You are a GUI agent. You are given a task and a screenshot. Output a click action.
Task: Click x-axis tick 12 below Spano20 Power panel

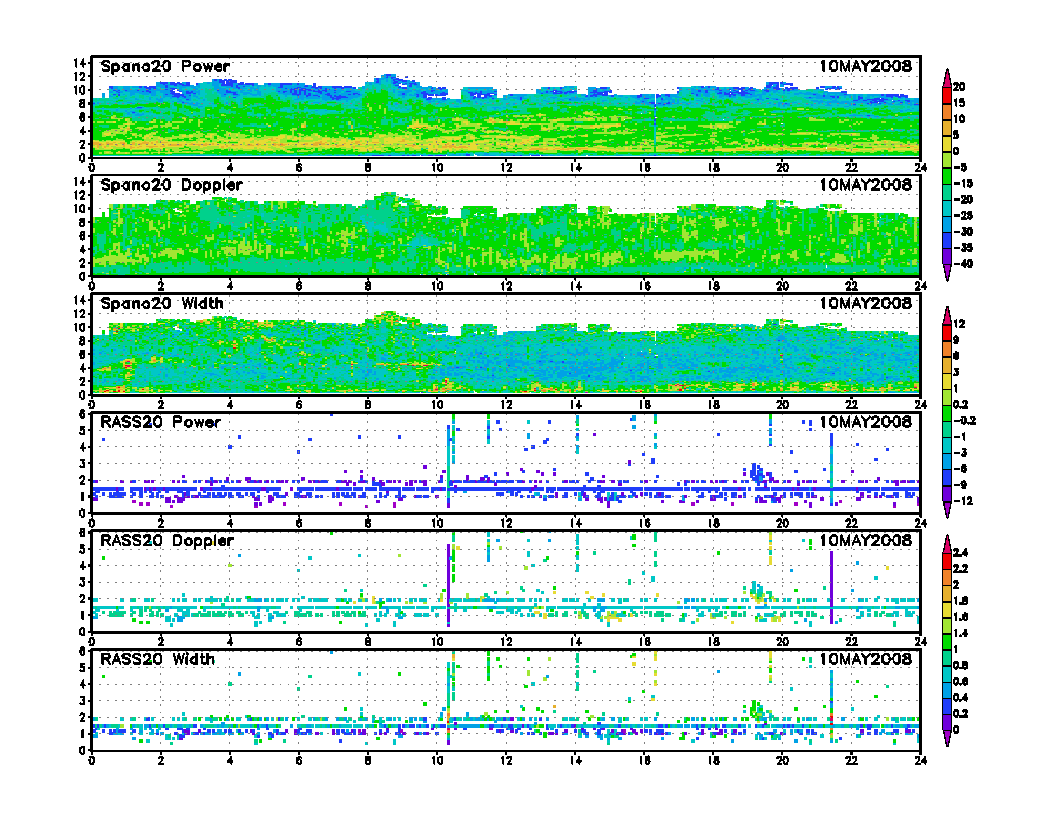pyautogui.click(x=506, y=168)
